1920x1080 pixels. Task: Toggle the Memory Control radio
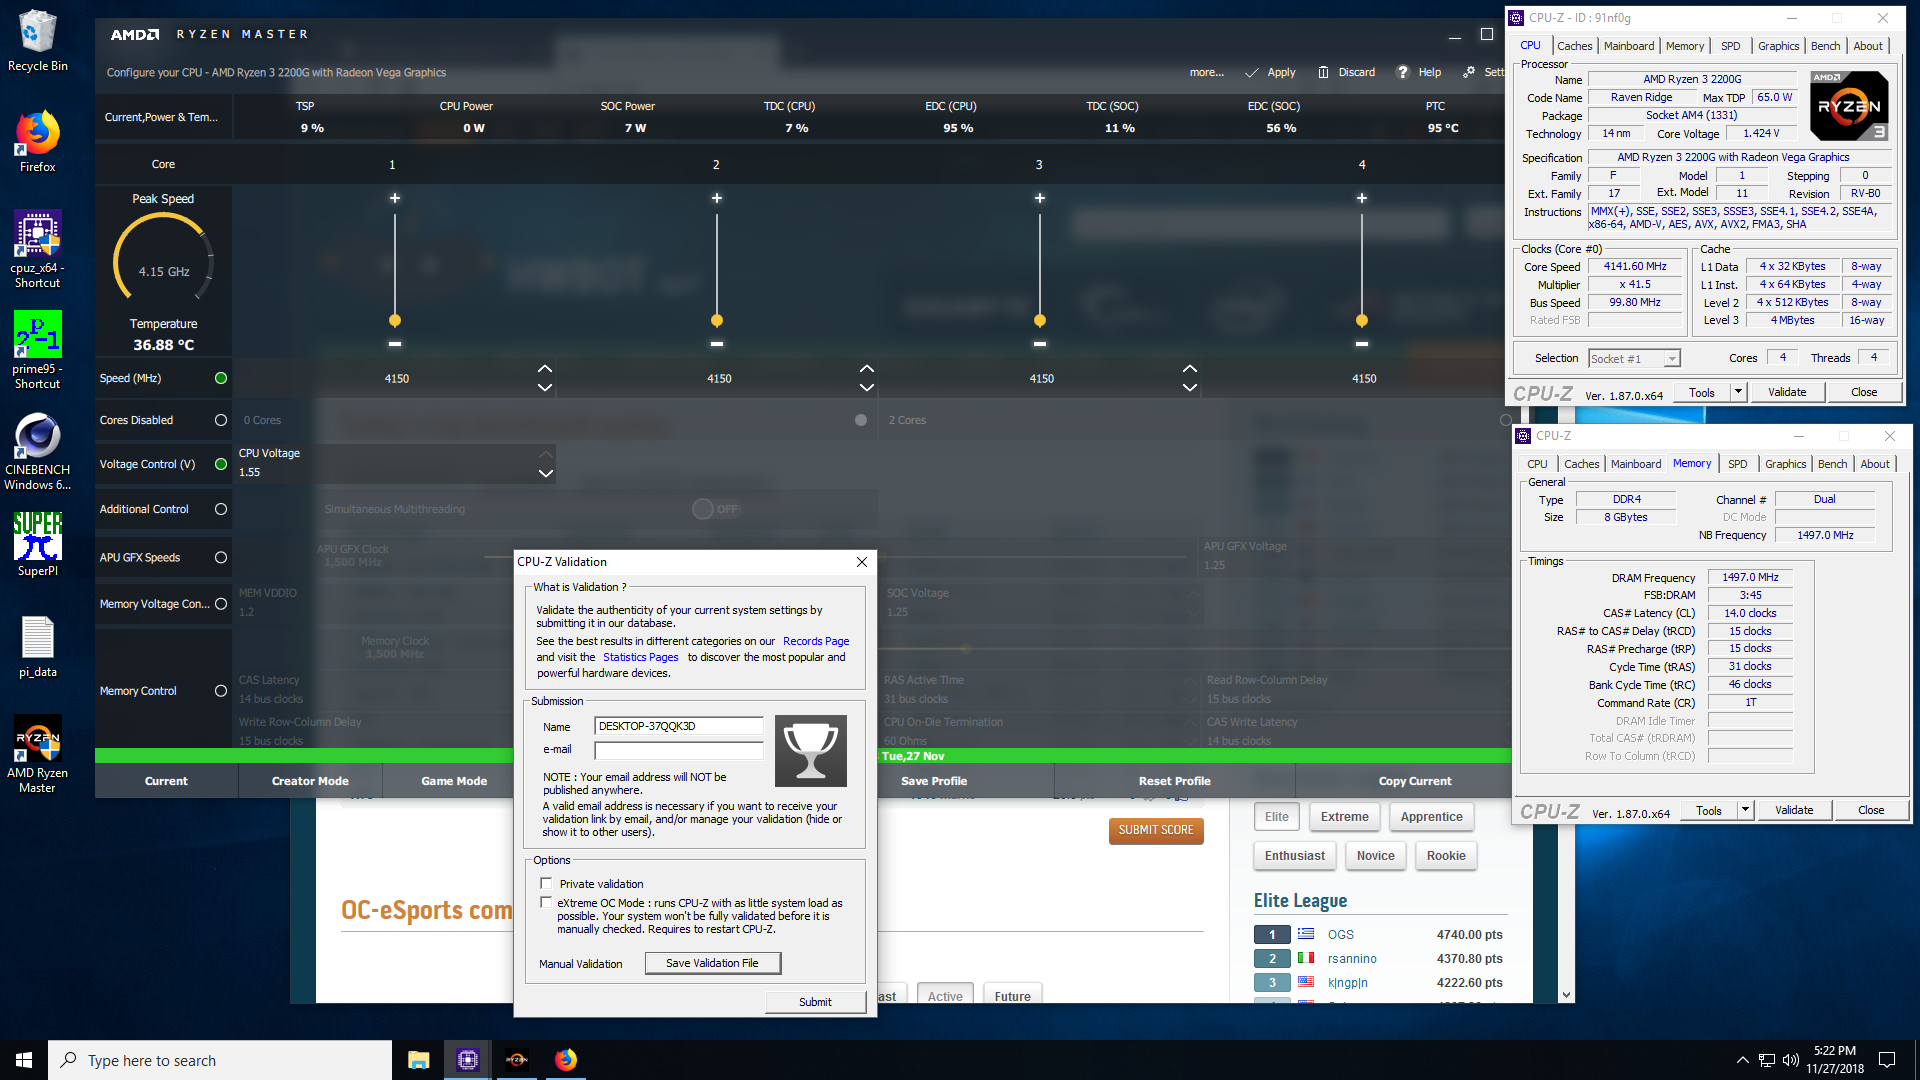coord(221,691)
